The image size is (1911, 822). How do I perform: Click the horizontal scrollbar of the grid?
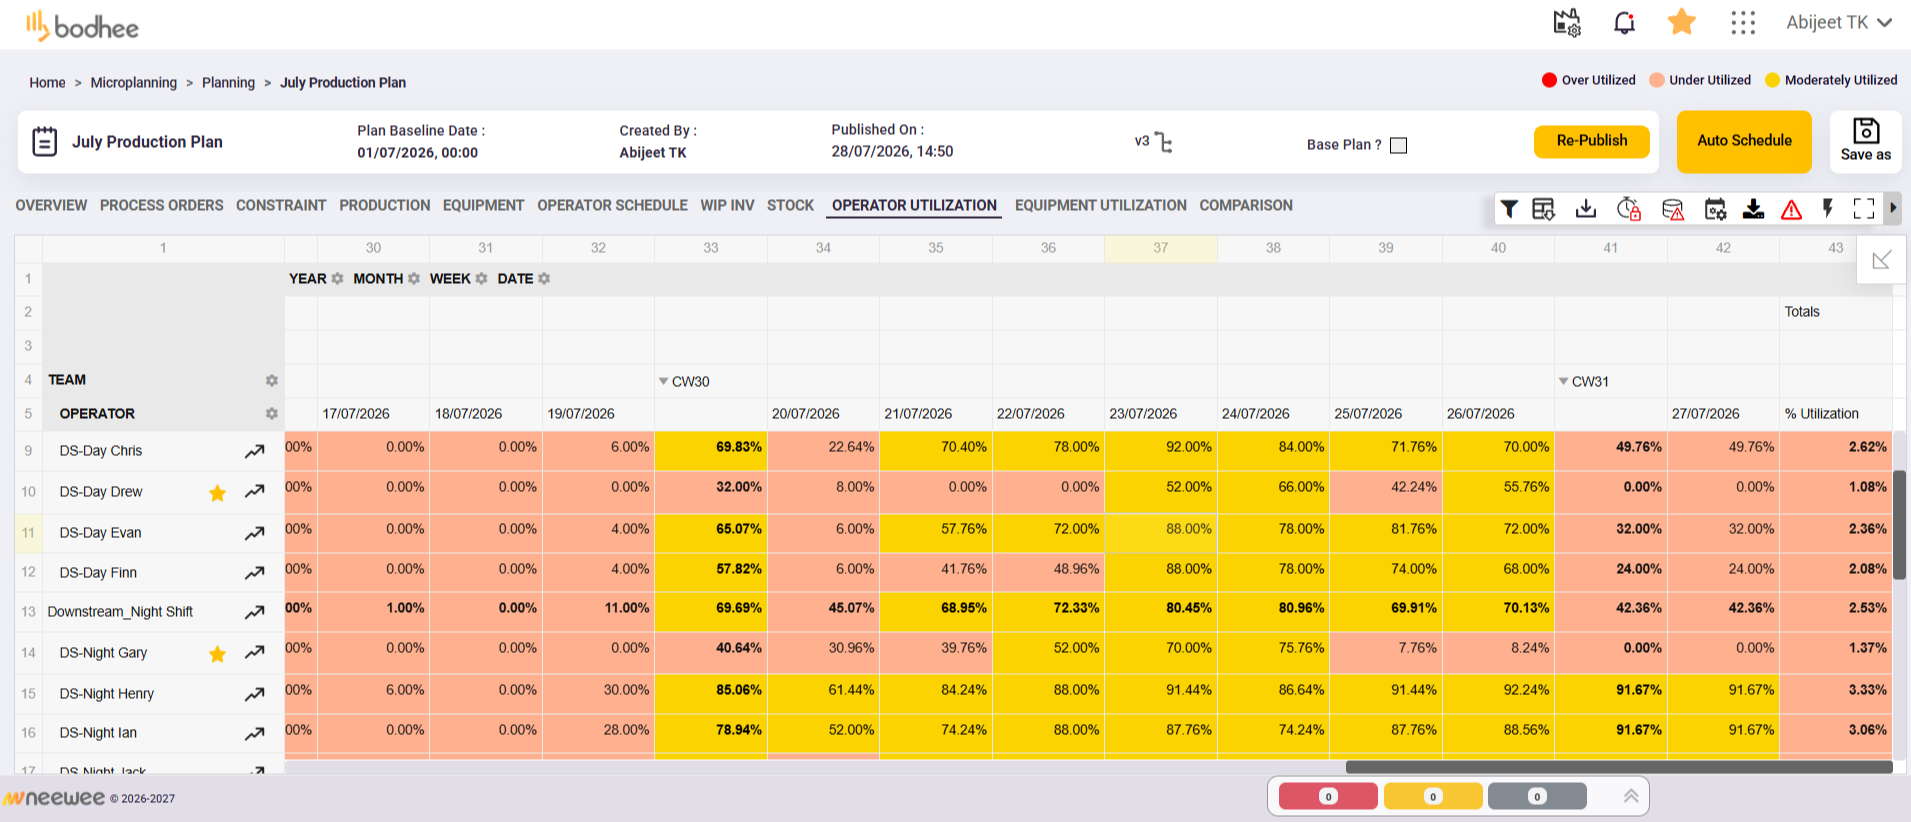click(x=1619, y=767)
